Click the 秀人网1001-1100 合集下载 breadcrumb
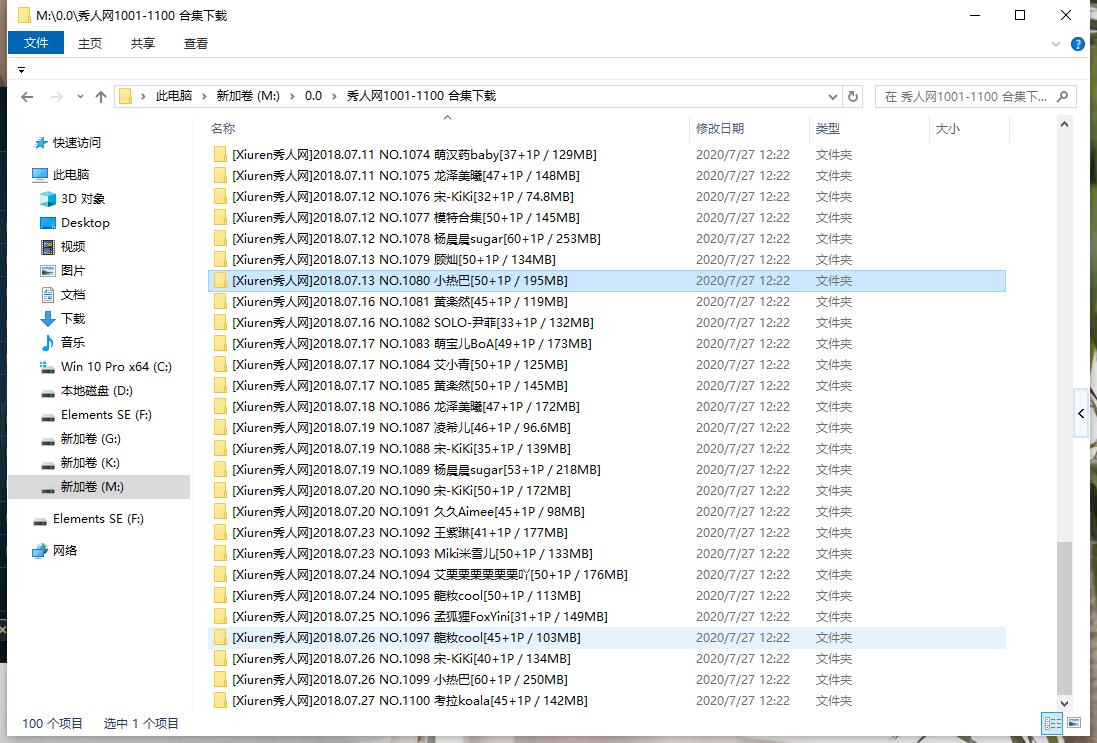This screenshot has width=1097, height=743. [421, 96]
